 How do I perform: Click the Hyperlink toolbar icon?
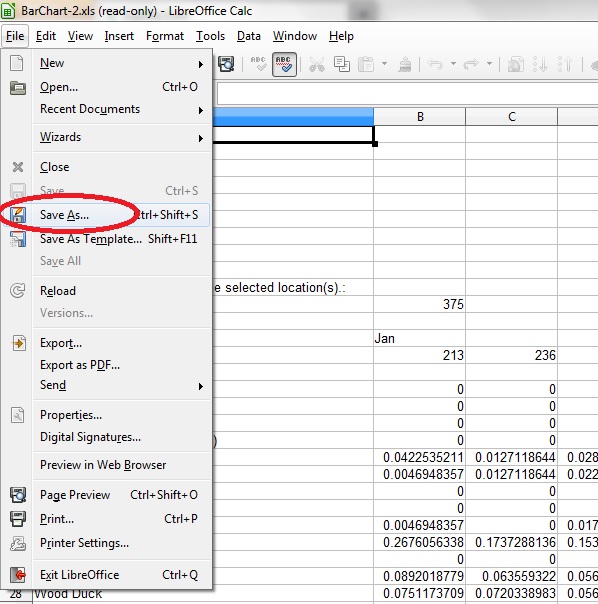pos(516,64)
